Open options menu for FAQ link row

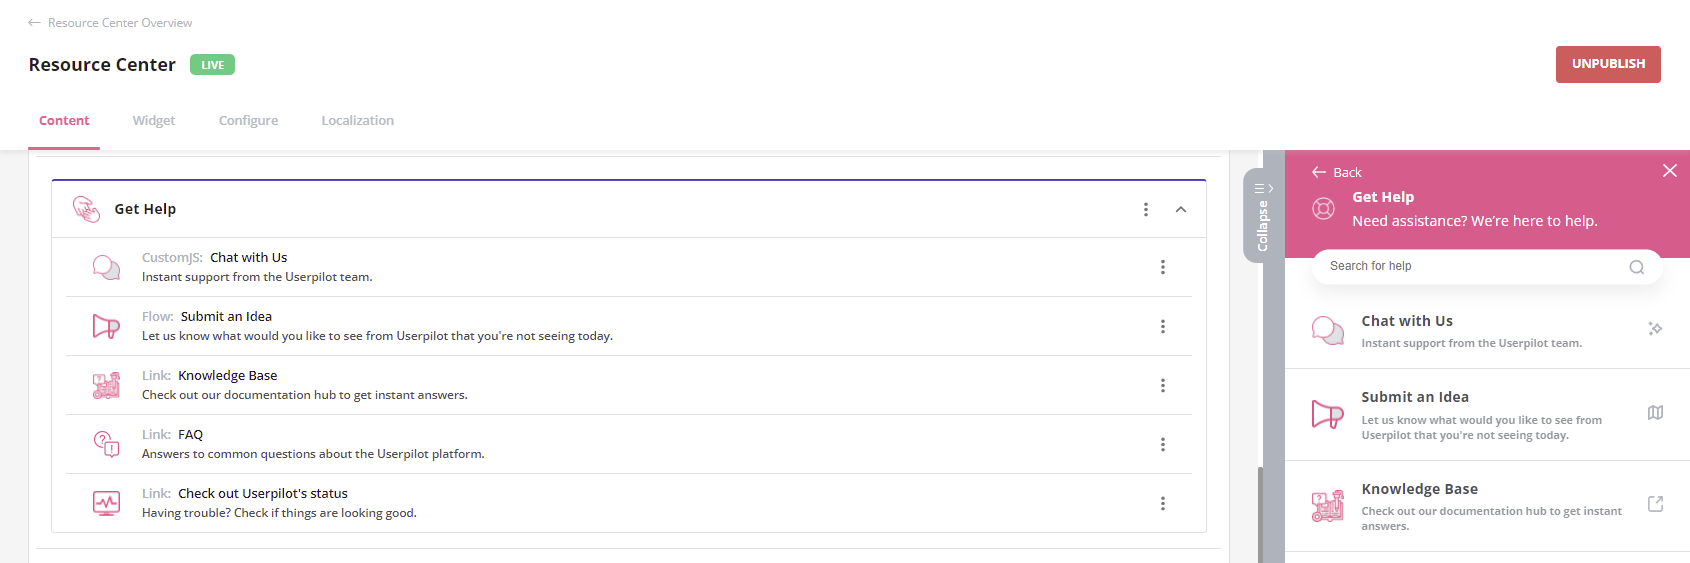pyautogui.click(x=1162, y=444)
